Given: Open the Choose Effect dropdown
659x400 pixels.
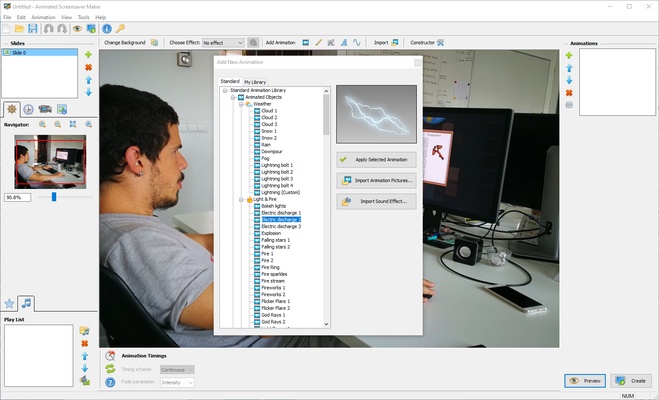Looking at the screenshot, I should pyautogui.click(x=223, y=42).
